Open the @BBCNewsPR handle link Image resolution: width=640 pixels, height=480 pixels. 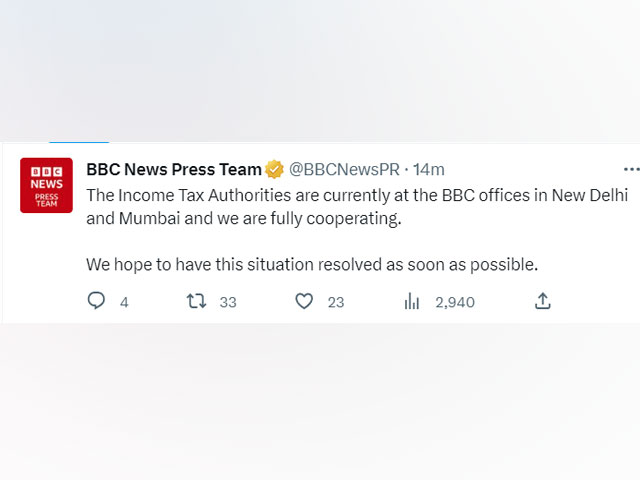point(342,170)
